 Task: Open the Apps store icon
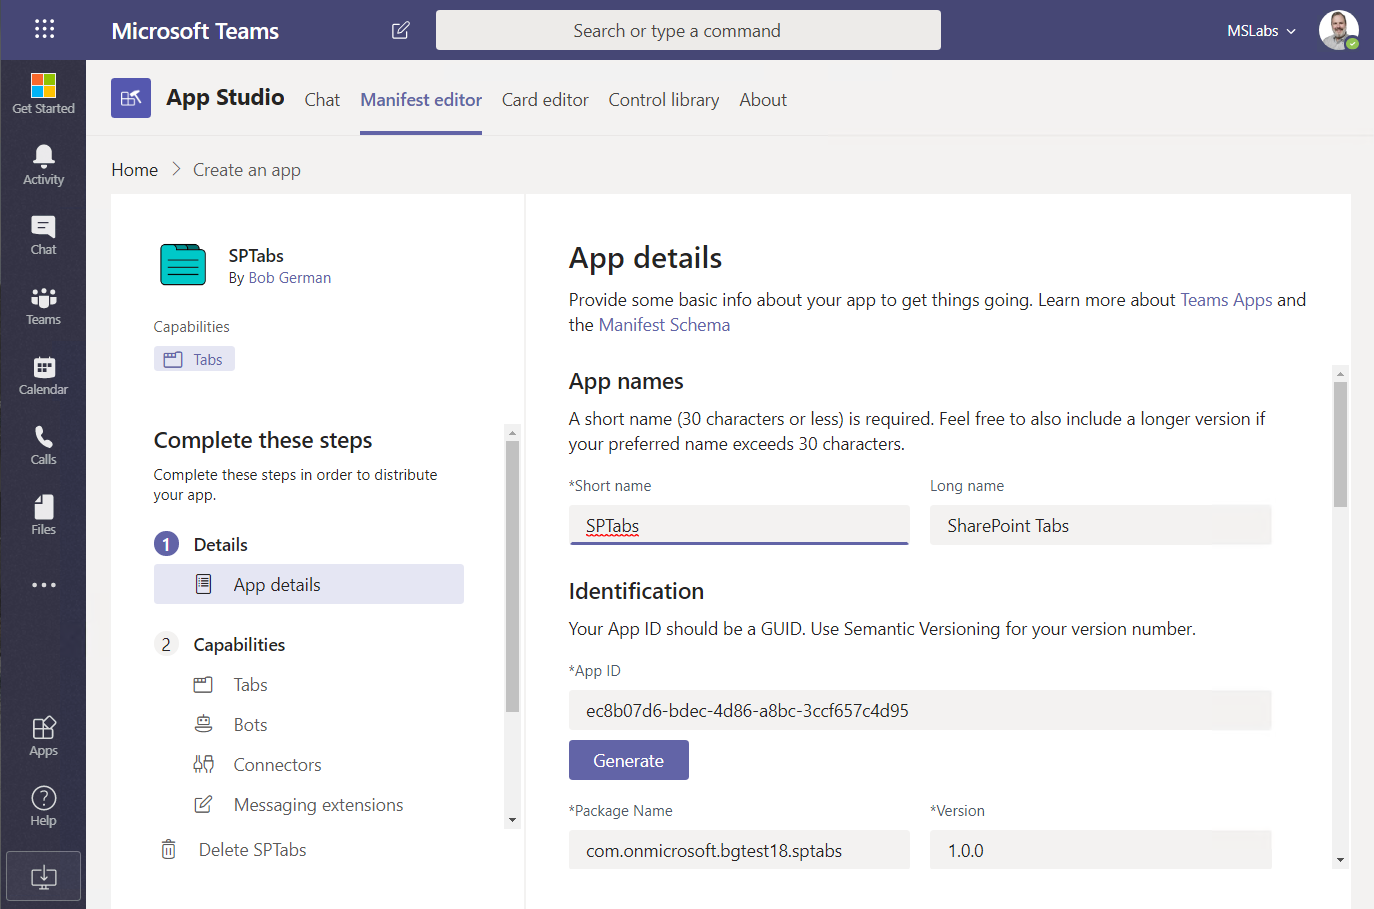pos(43,736)
